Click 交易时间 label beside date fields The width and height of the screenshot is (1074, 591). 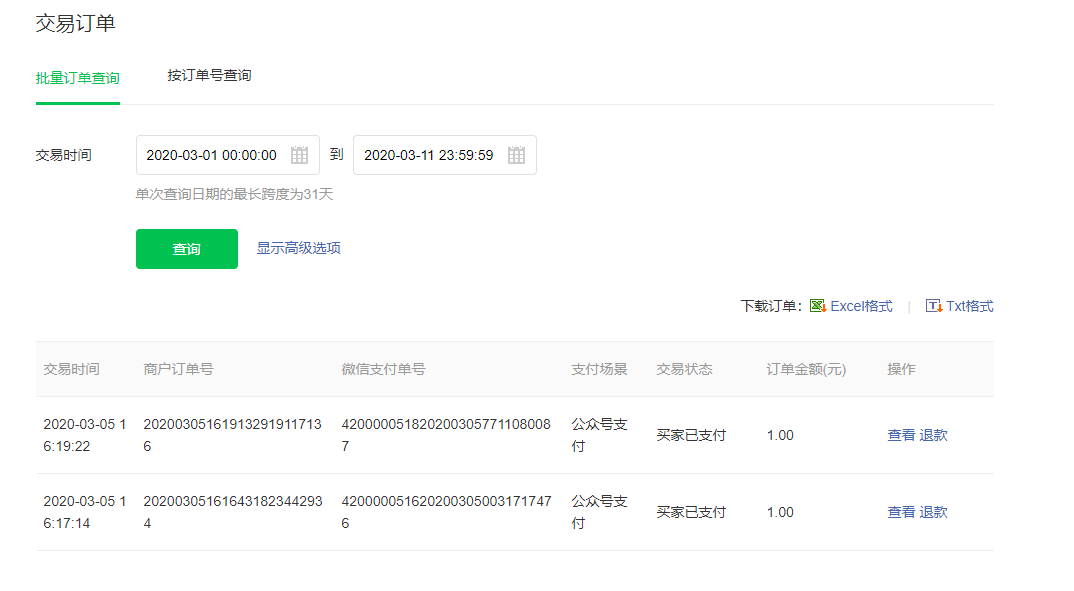(64, 155)
